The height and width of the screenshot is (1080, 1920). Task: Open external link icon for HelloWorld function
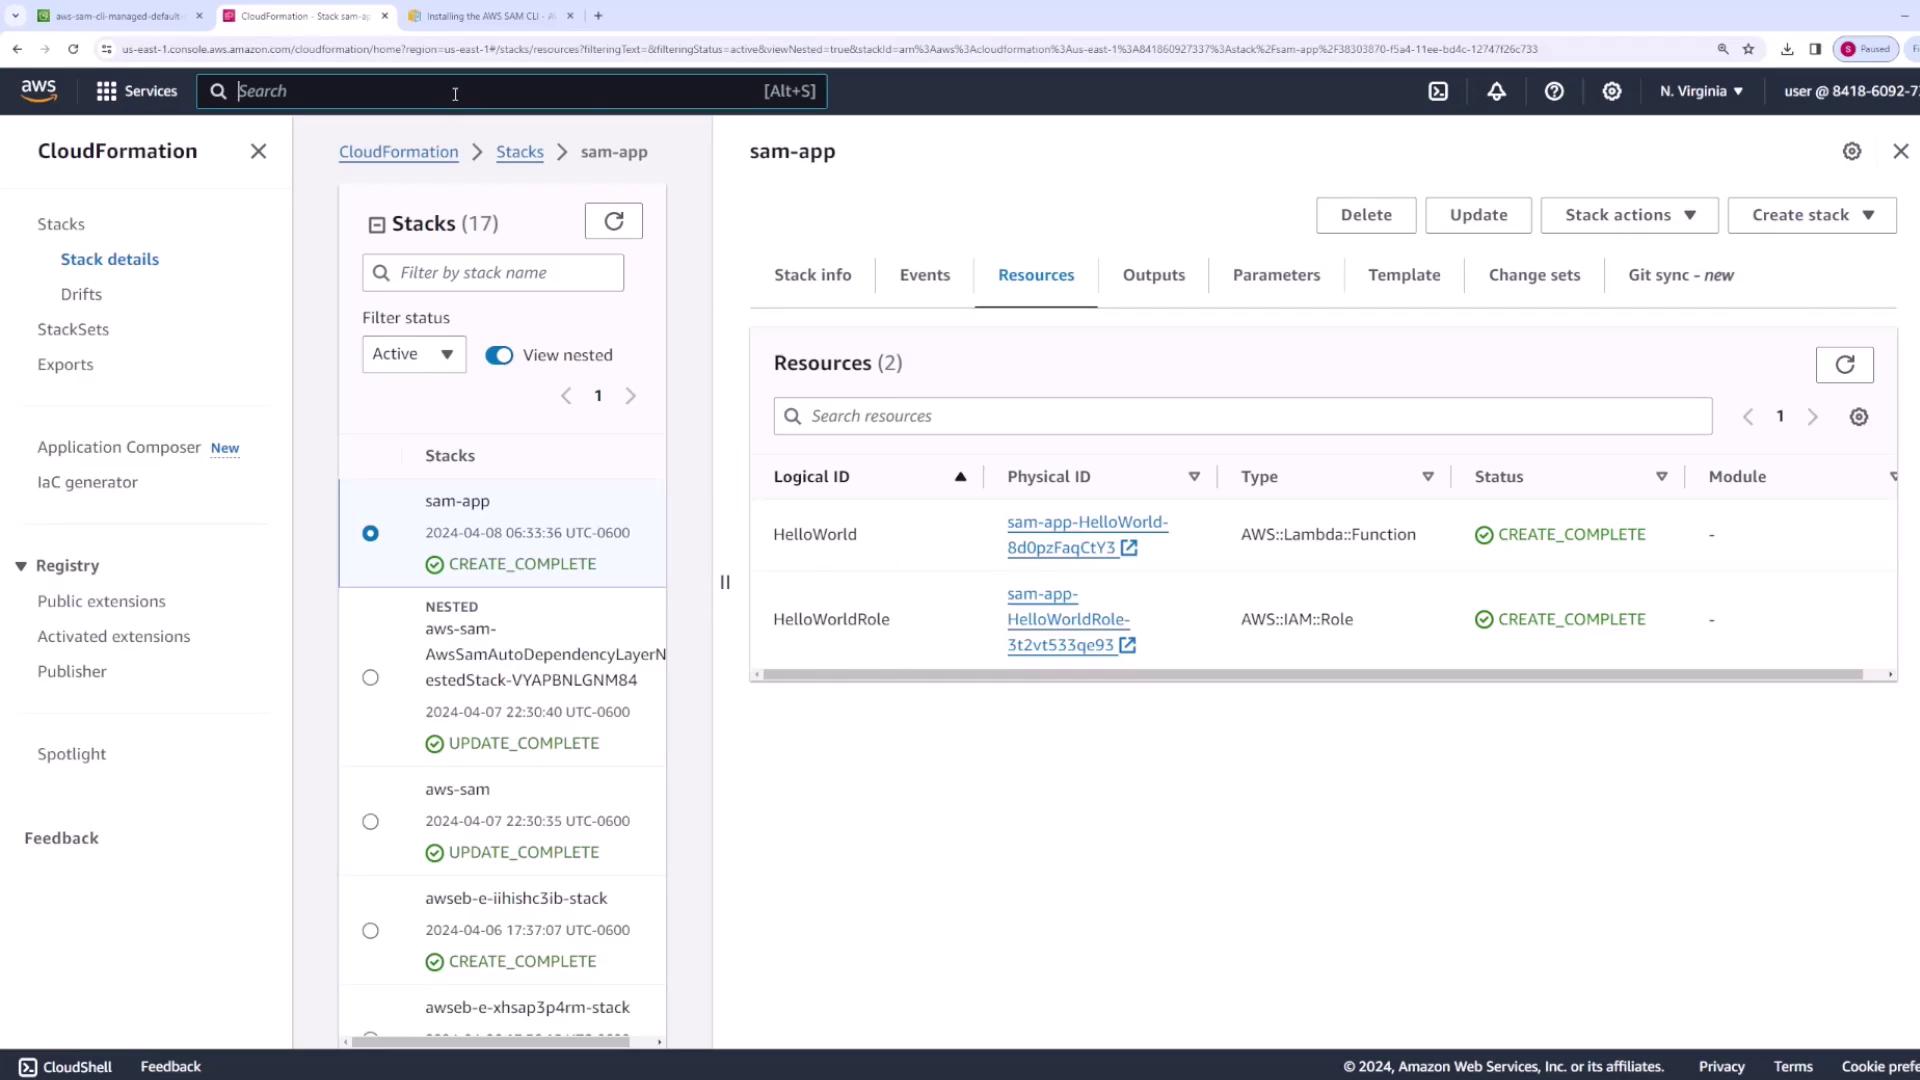(1129, 548)
